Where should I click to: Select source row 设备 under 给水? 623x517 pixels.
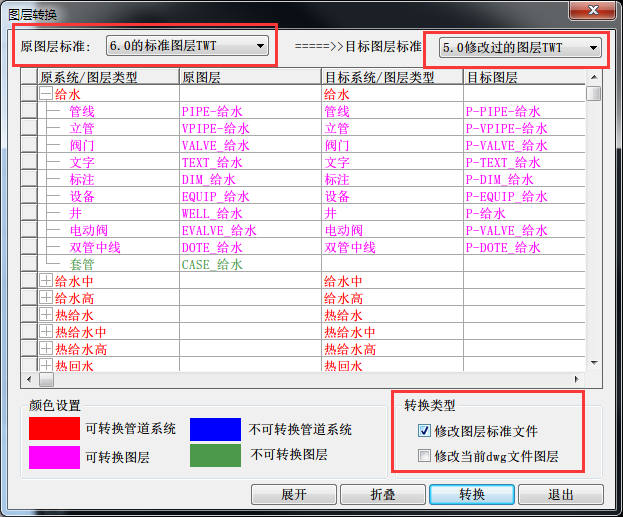click(x=82, y=196)
